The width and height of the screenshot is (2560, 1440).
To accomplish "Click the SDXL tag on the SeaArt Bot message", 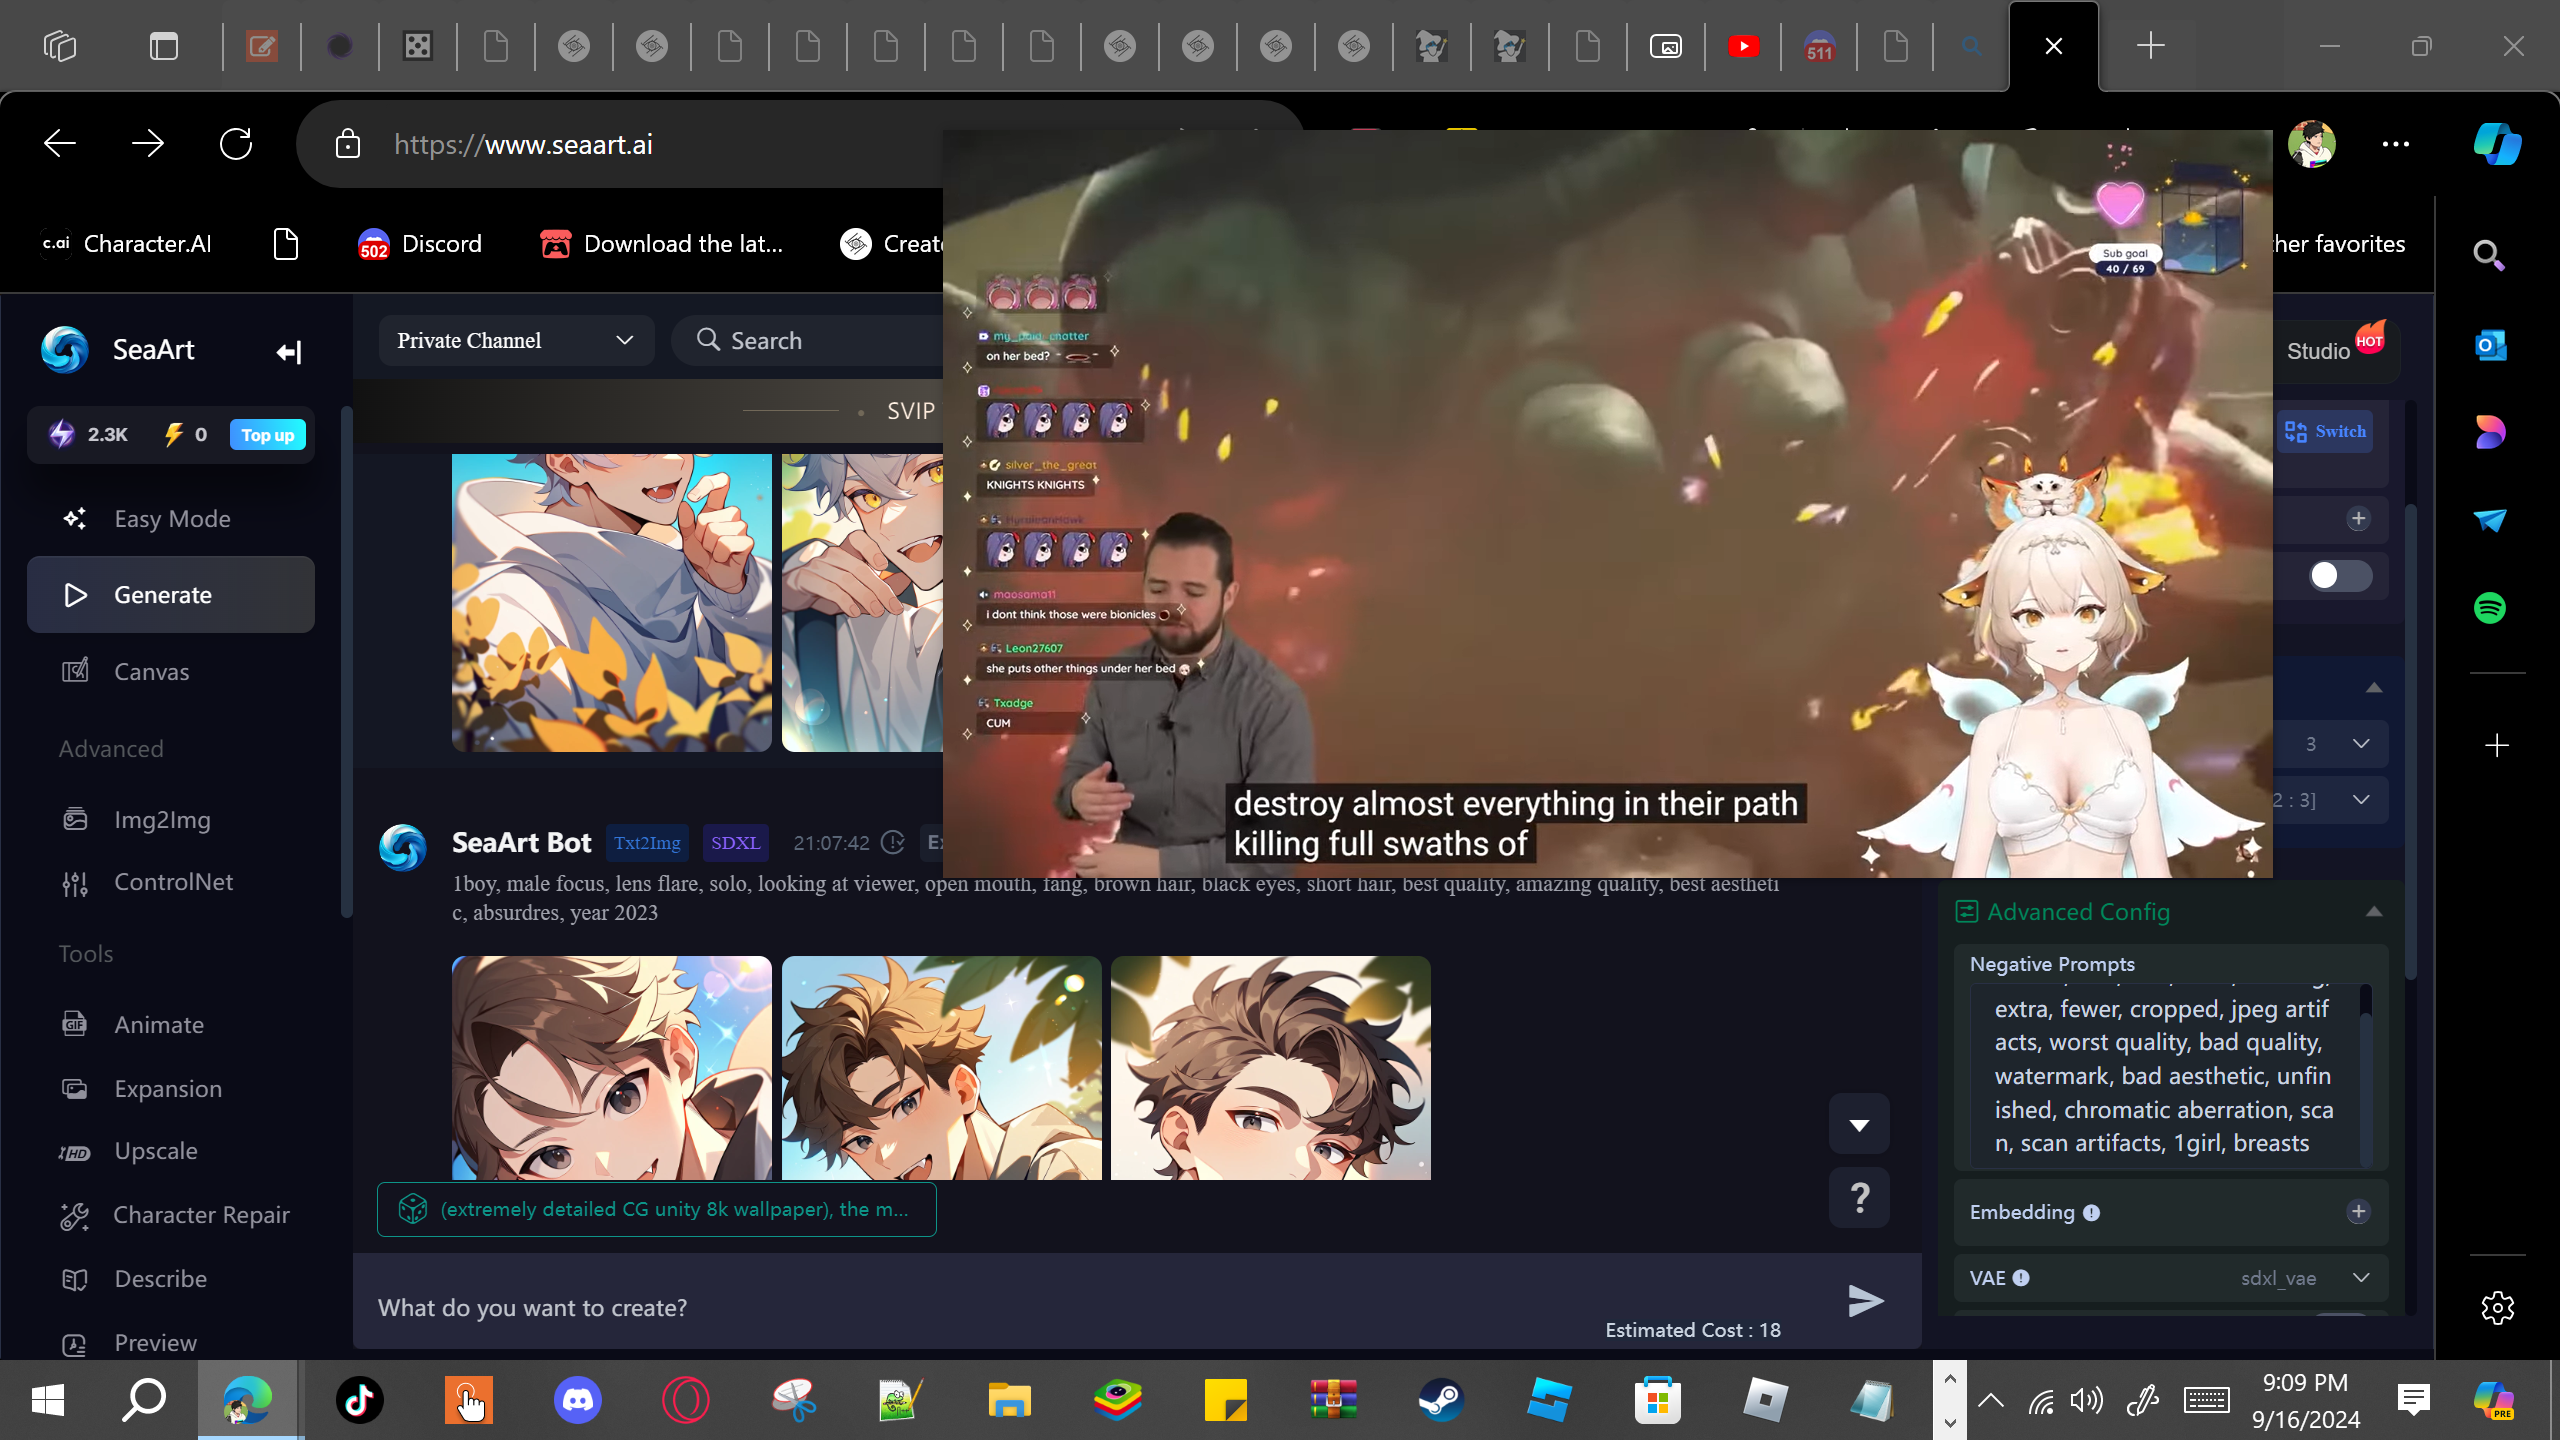I will pos(736,843).
